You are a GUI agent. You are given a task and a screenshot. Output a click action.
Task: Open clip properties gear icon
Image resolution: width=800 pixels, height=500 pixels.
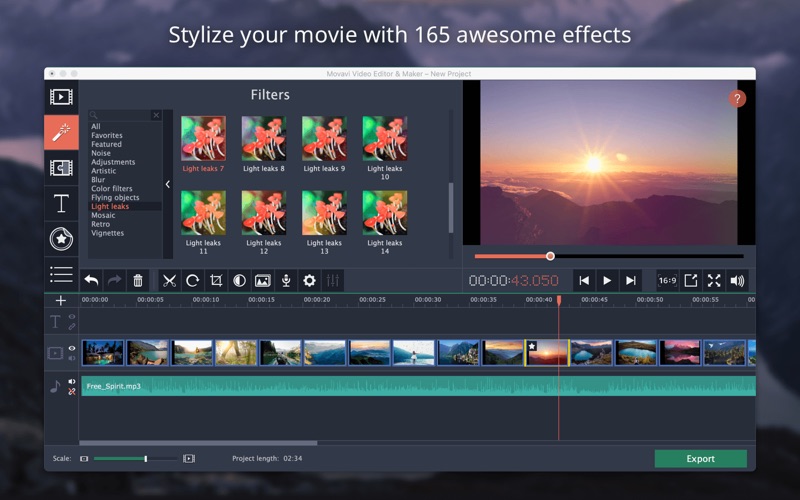[x=309, y=281]
